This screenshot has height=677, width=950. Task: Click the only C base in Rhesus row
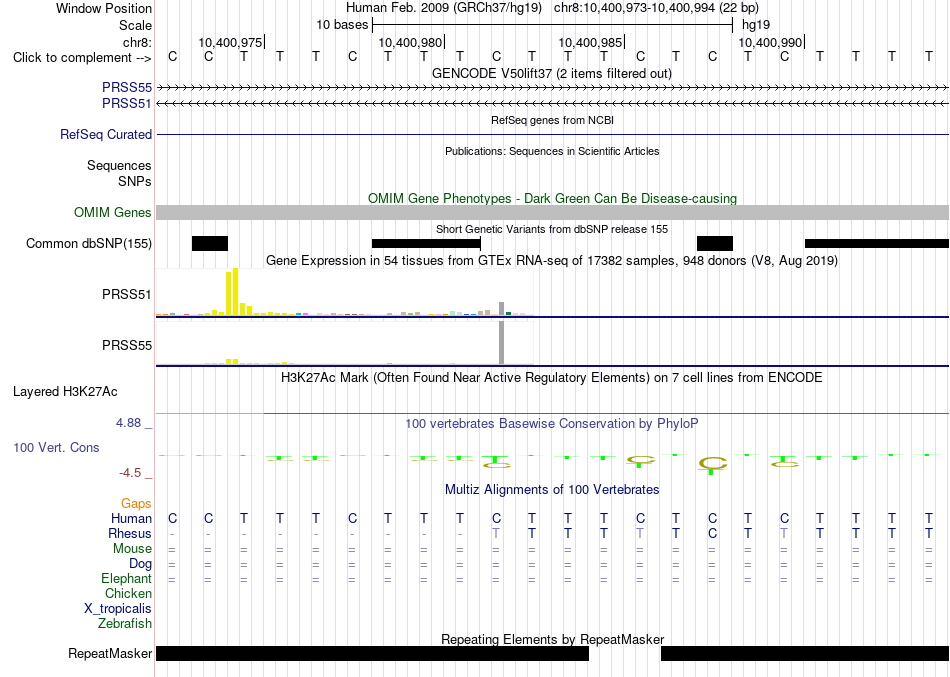pyautogui.click(x=712, y=534)
